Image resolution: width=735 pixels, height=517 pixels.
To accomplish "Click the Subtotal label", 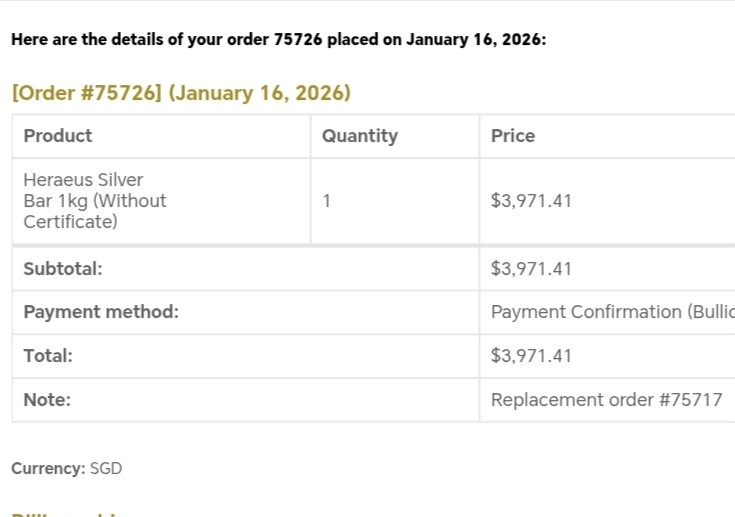I will coord(63,269).
